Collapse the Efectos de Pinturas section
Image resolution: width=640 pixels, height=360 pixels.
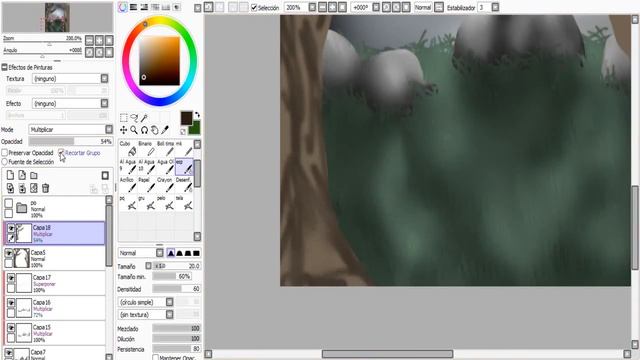pos(4,67)
